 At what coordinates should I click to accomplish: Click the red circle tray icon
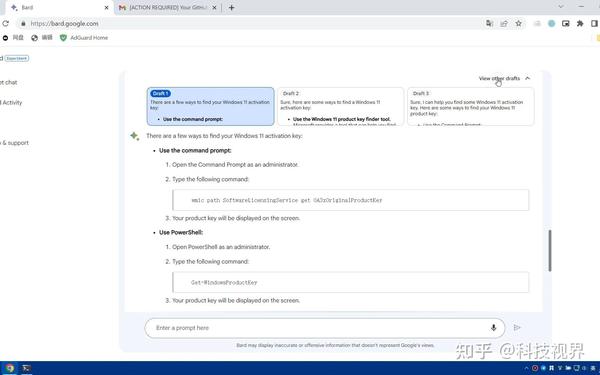[x=535, y=368]
